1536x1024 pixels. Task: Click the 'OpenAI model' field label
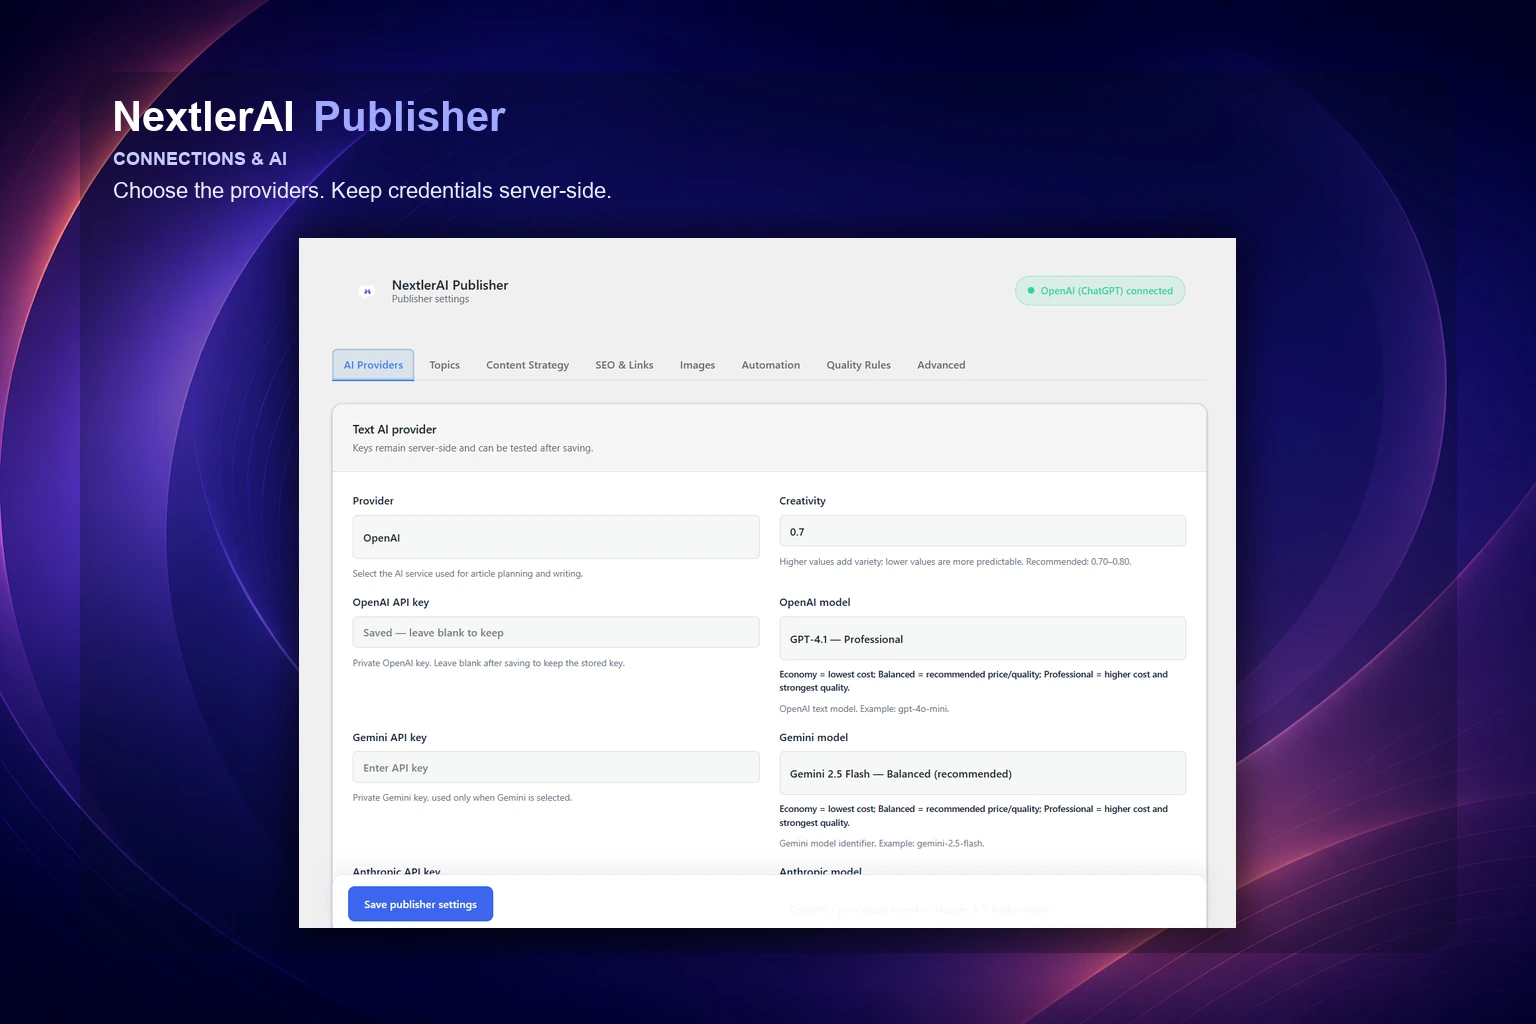click(815, 602)
